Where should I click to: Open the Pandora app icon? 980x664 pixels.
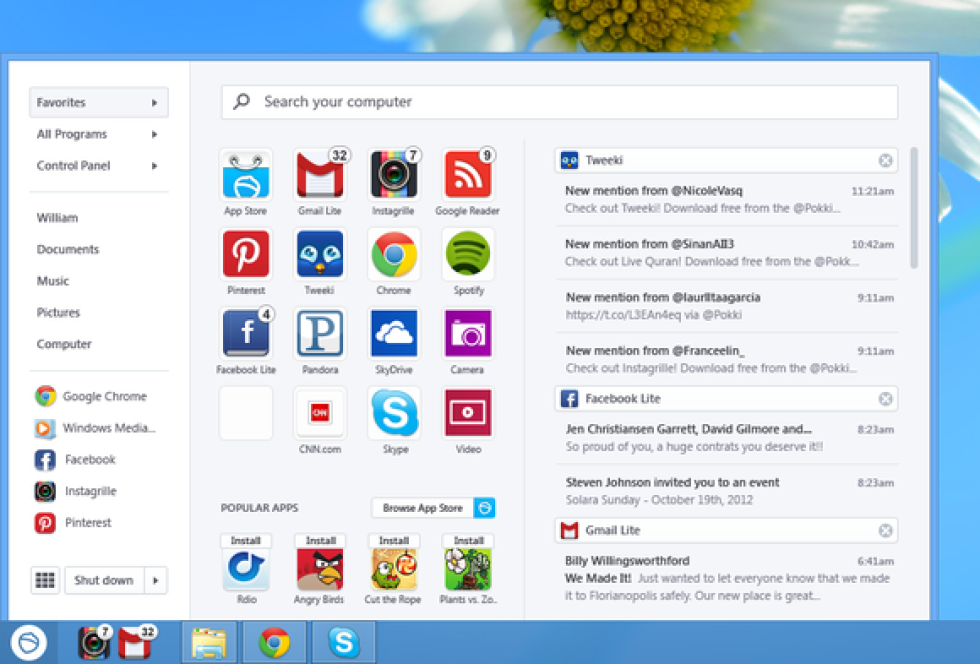(320, 334)
